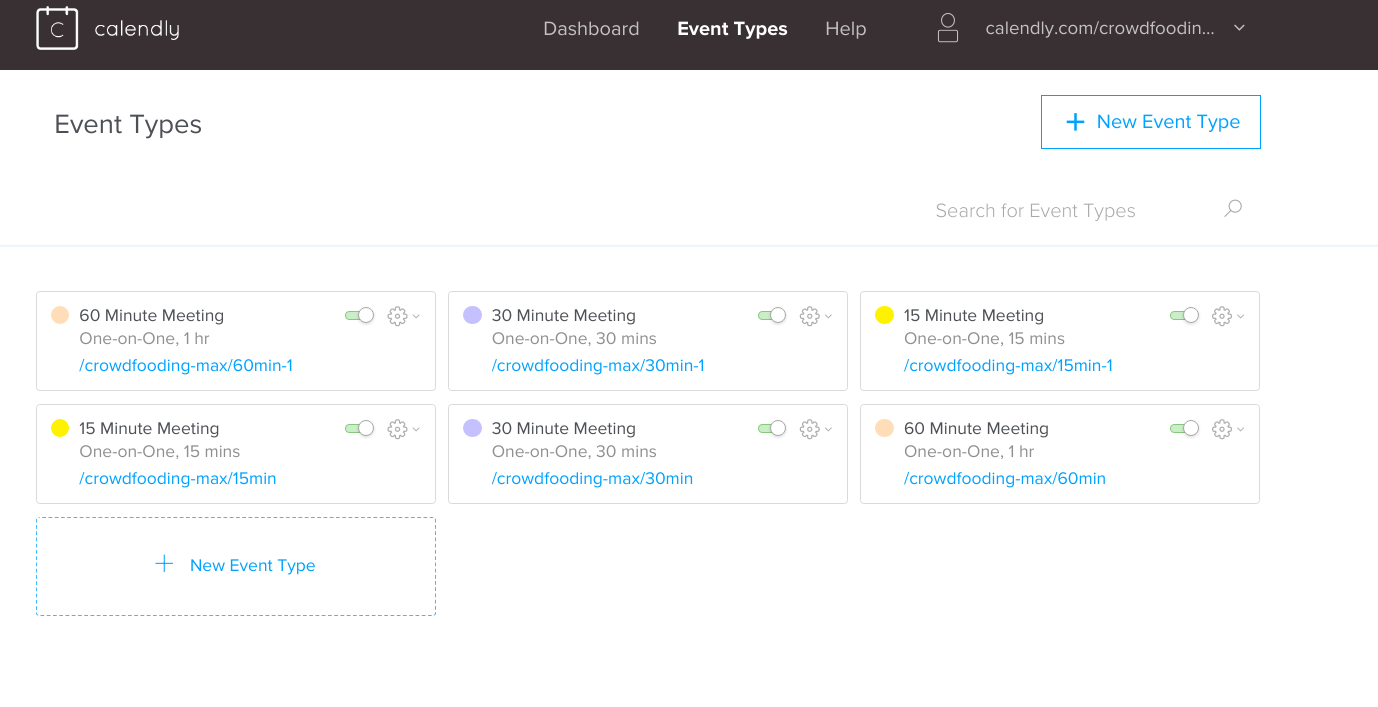Disable the /crowdfooding-max/30min-1 event switch
Screen dimensions: 1378x707
coord(772,316)
